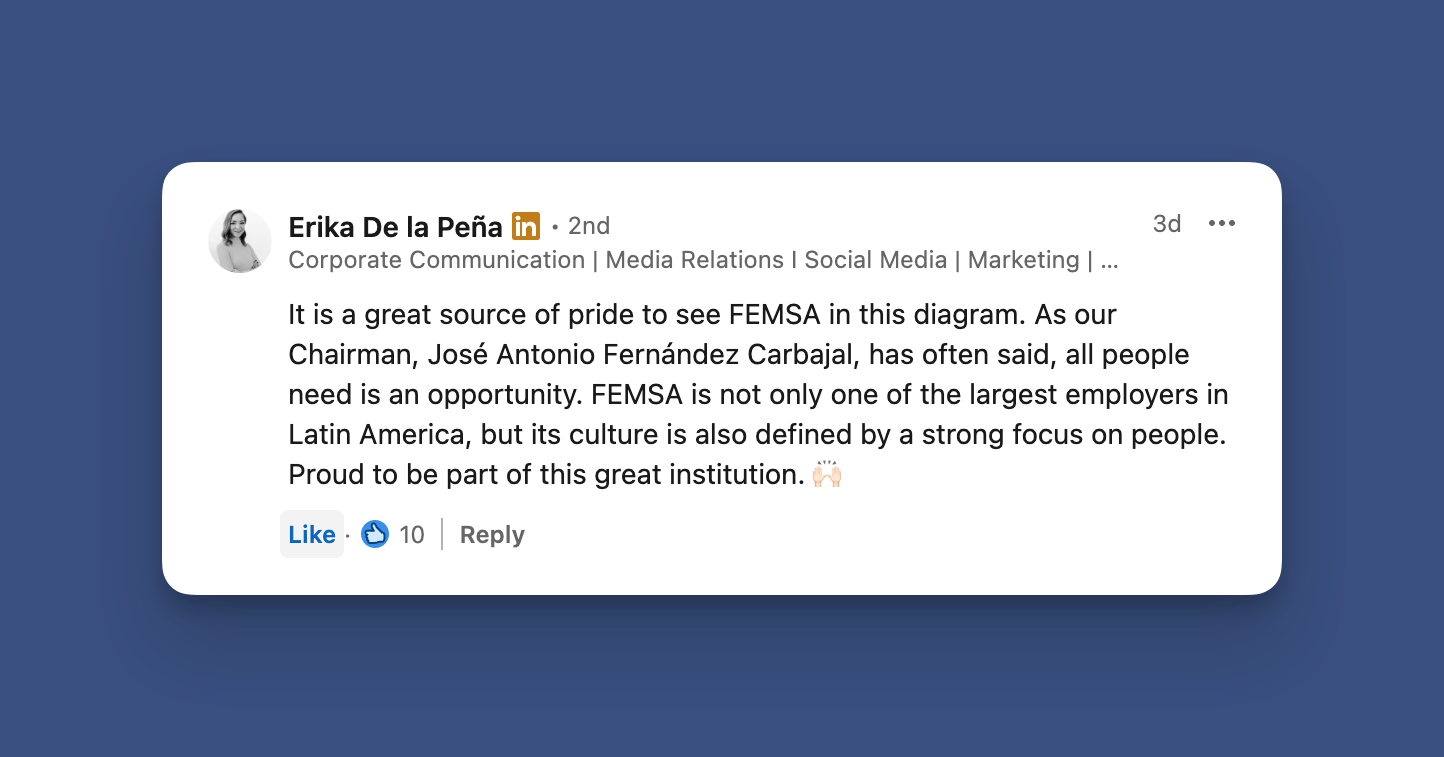Click the raised hands emoji in the comment text
Viewport: 1444px width, 757px height.
pos(827,473)
